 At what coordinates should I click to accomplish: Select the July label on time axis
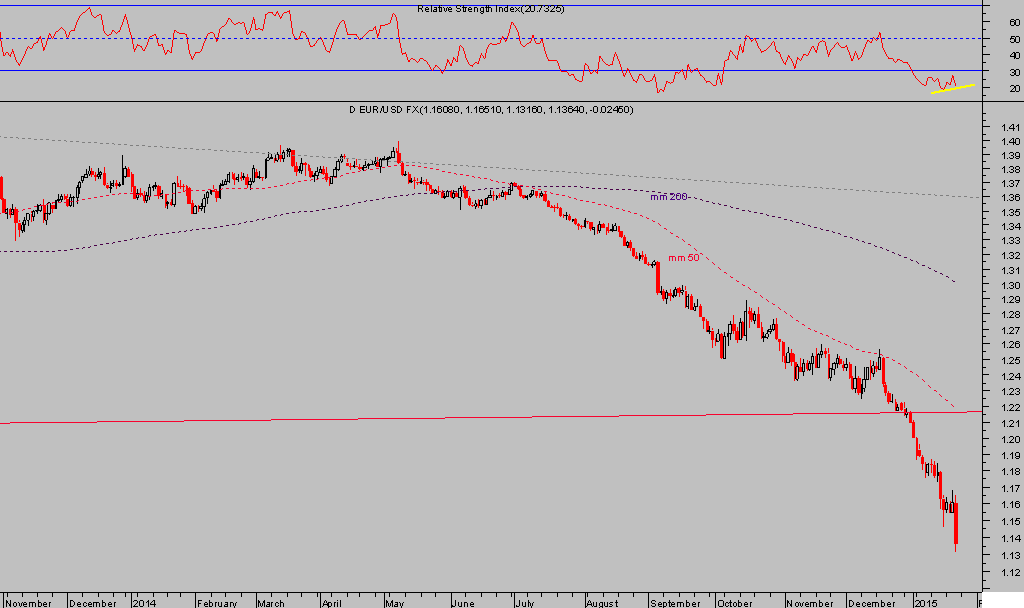523,603
